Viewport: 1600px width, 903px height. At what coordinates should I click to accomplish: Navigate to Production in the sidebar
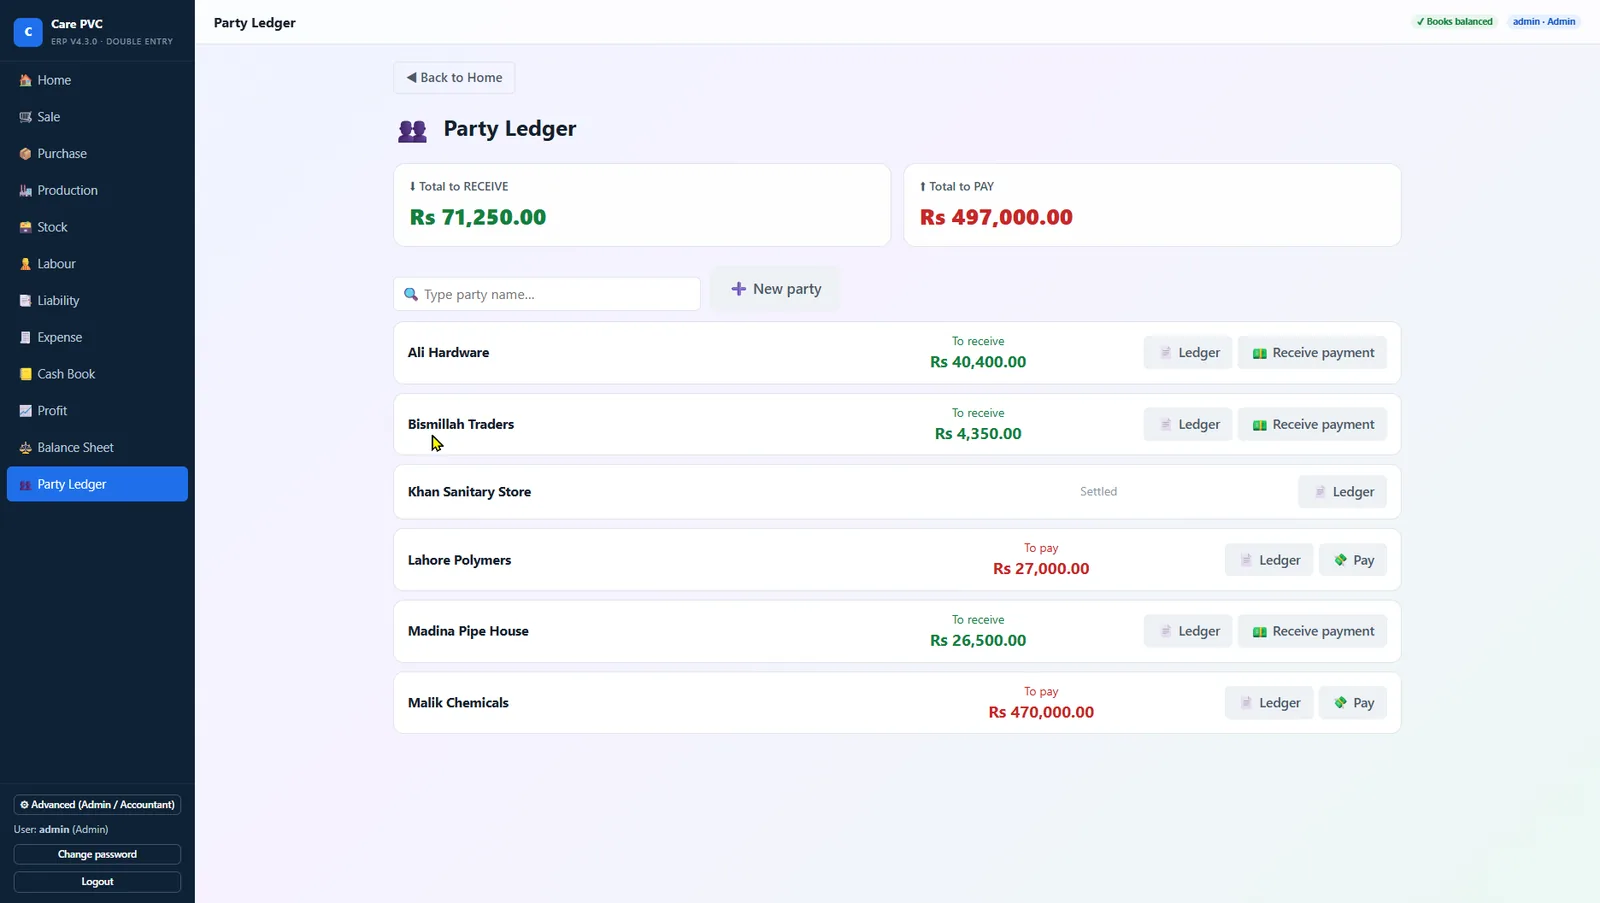pos(97,190)
